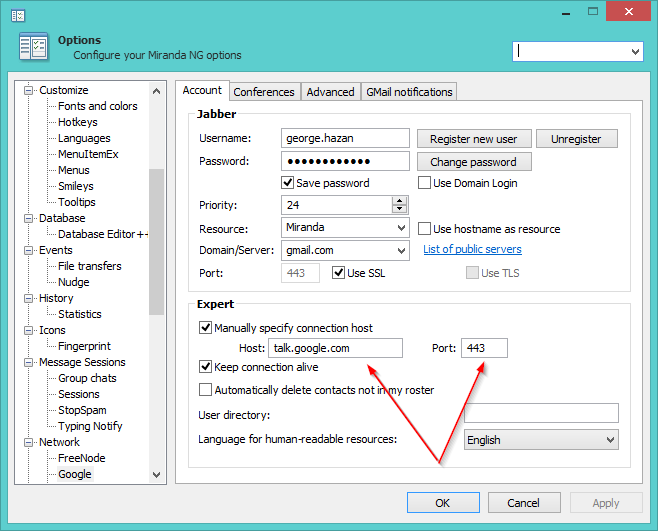
Task: Switch to the Conferences tab
Action: [263, 92]
